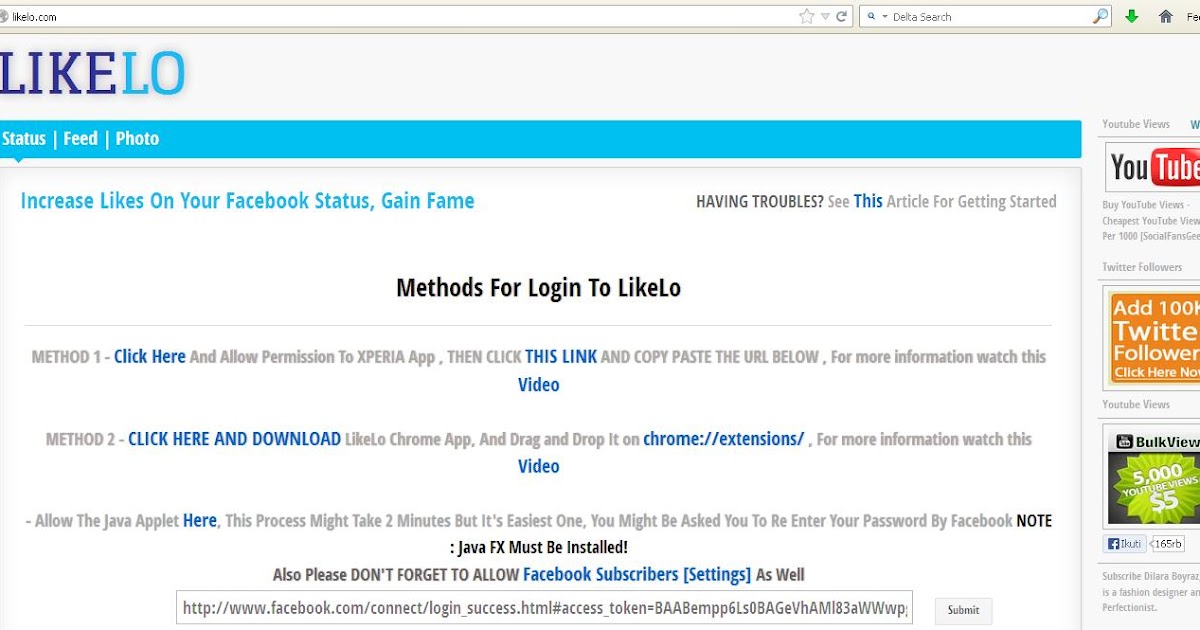The height and width of the screenshot is (630, 1200).
Task: Bookmark this page with the star icon
Action: [807, 16]
